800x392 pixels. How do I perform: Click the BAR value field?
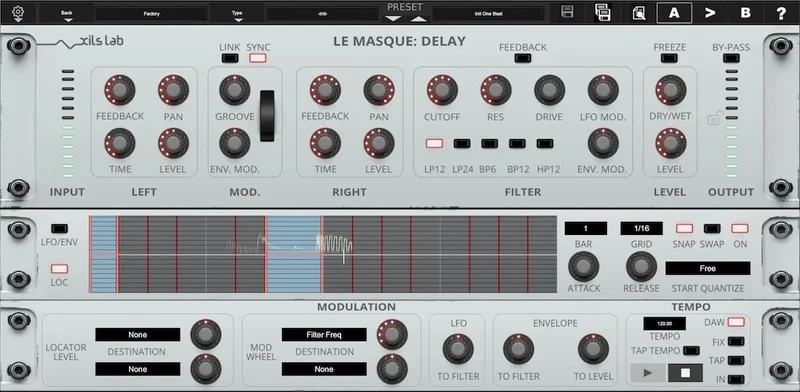[x=586, y=228]
